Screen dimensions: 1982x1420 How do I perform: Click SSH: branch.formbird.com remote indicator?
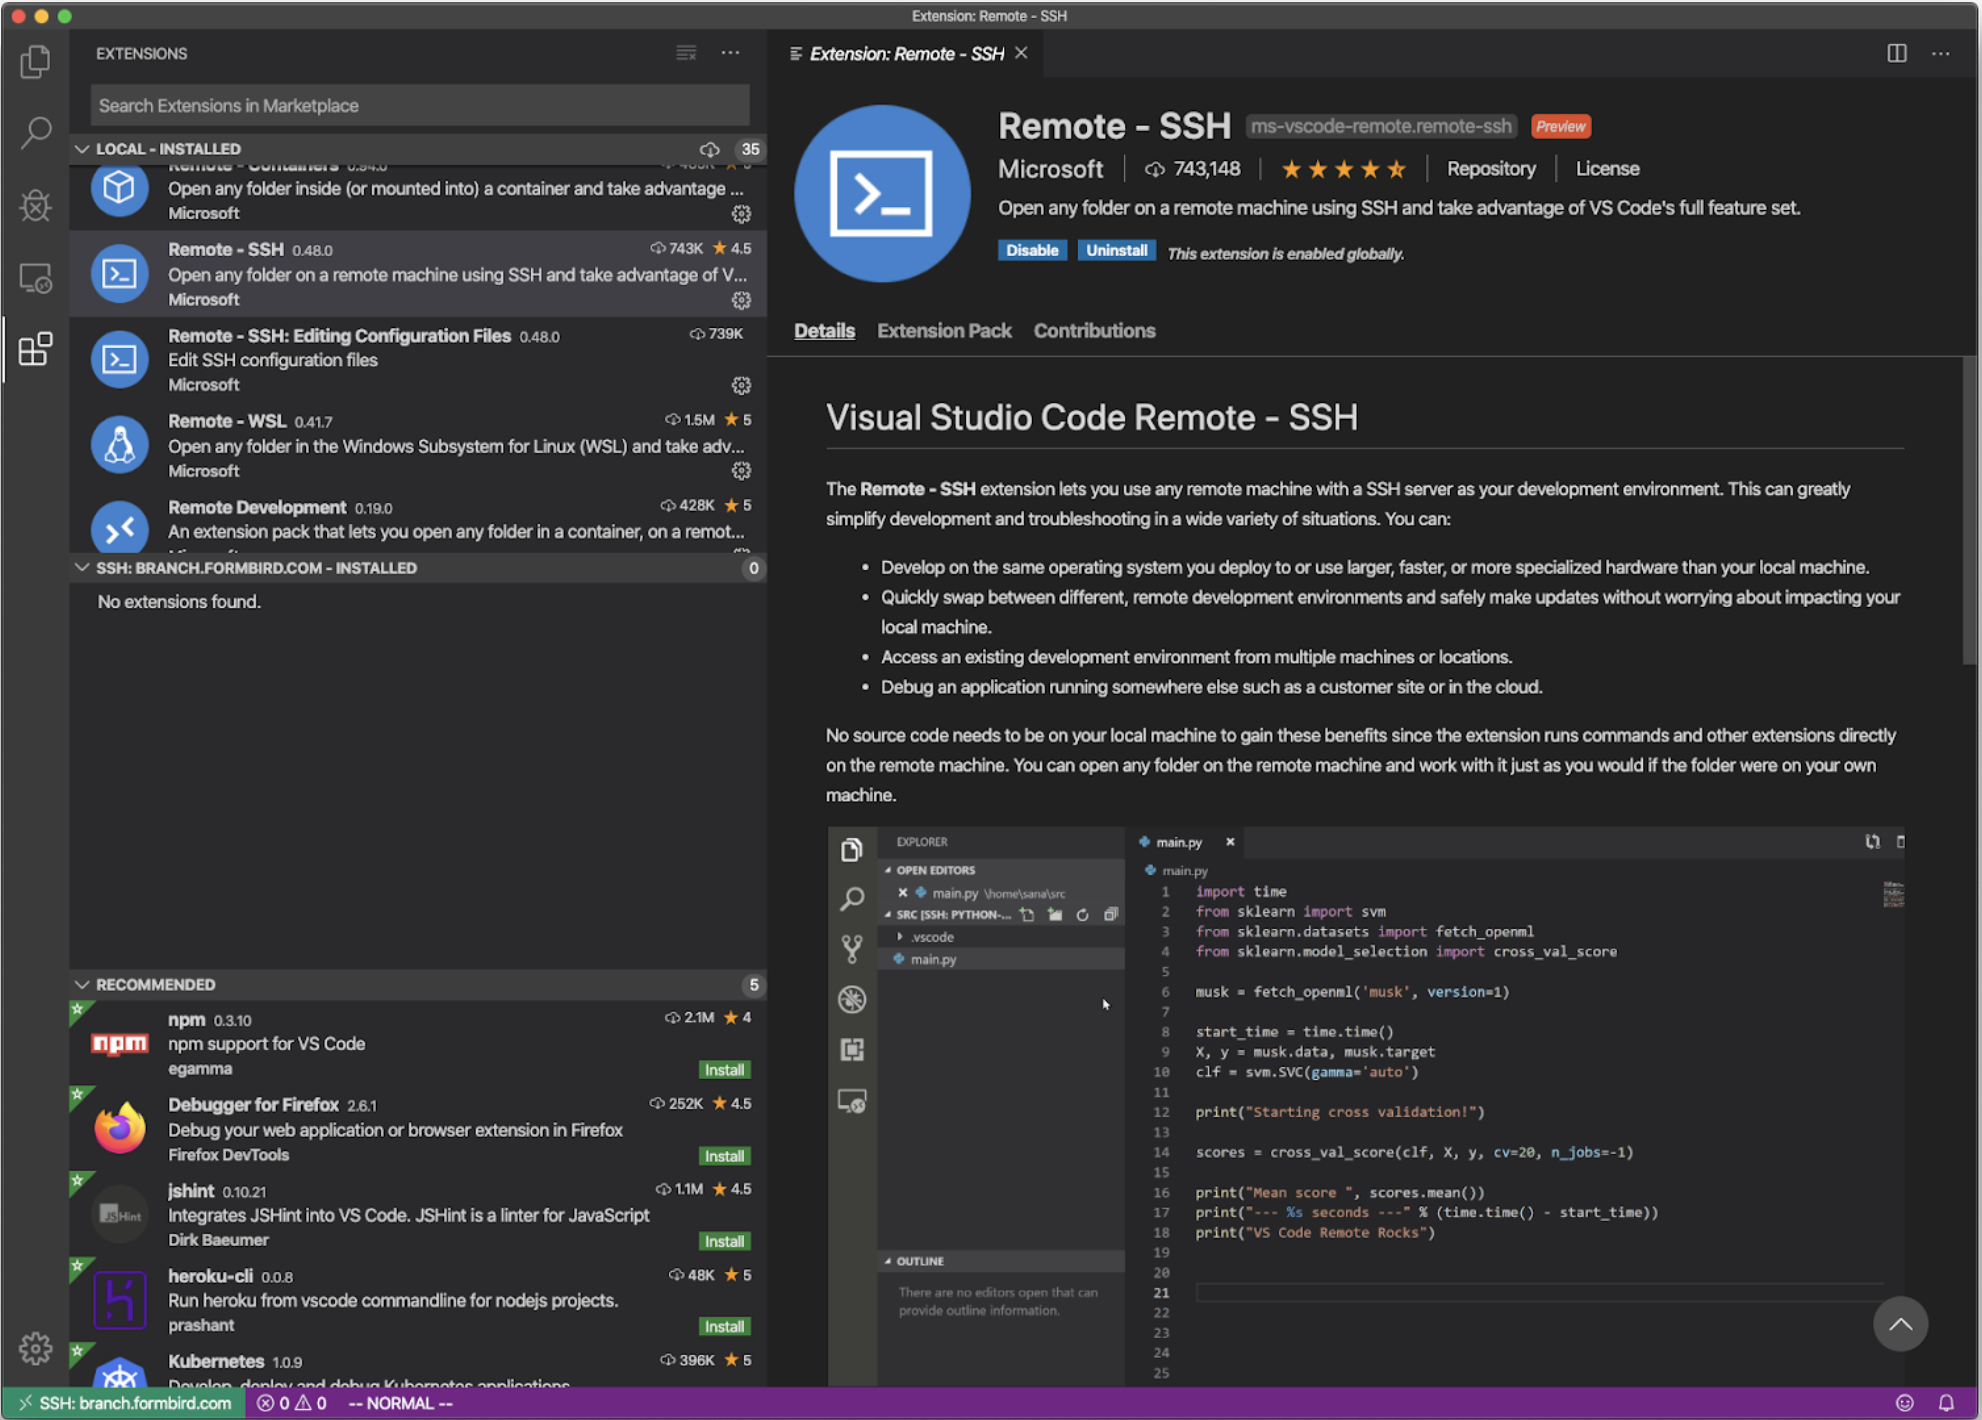(124, 1403)
